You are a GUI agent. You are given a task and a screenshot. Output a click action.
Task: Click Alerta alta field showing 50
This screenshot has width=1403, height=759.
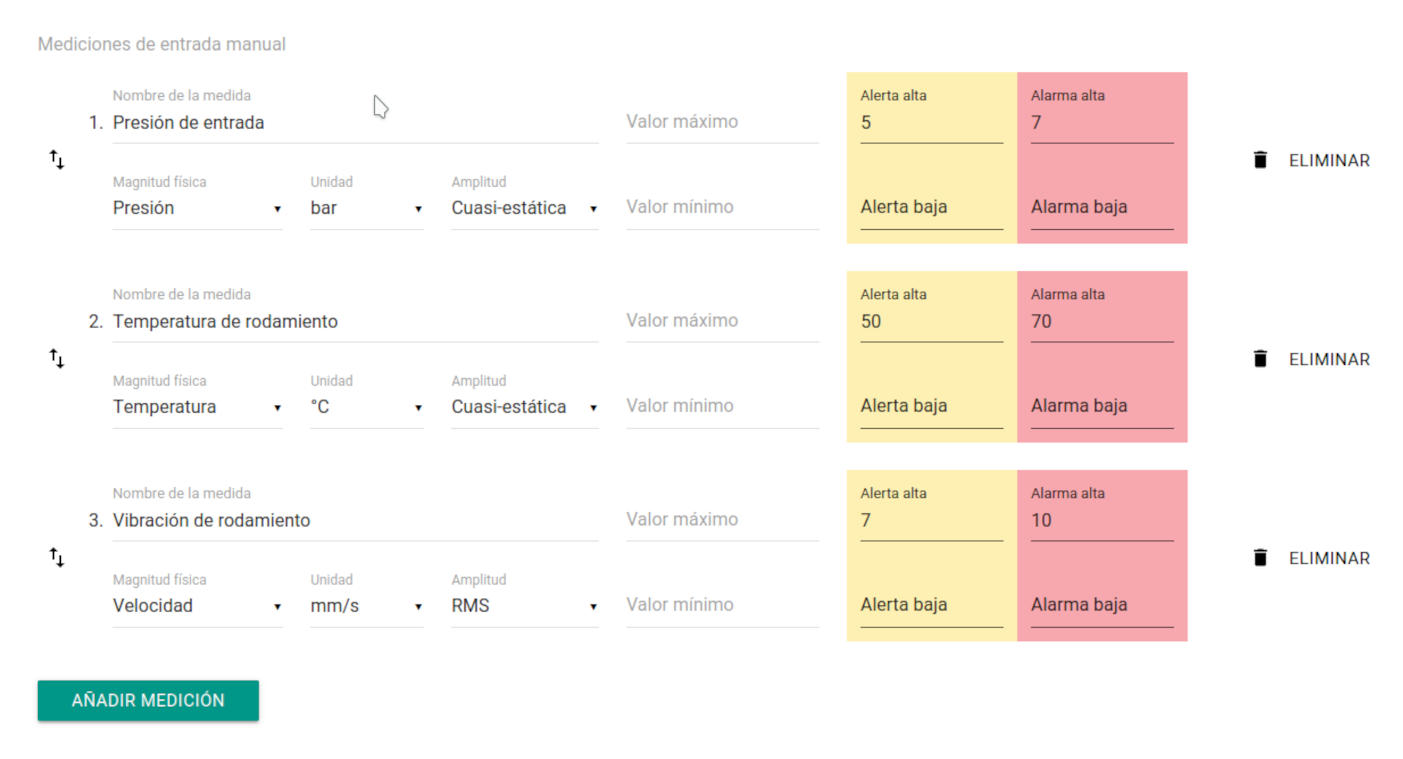pyautogui.click(x=930, y=322)
